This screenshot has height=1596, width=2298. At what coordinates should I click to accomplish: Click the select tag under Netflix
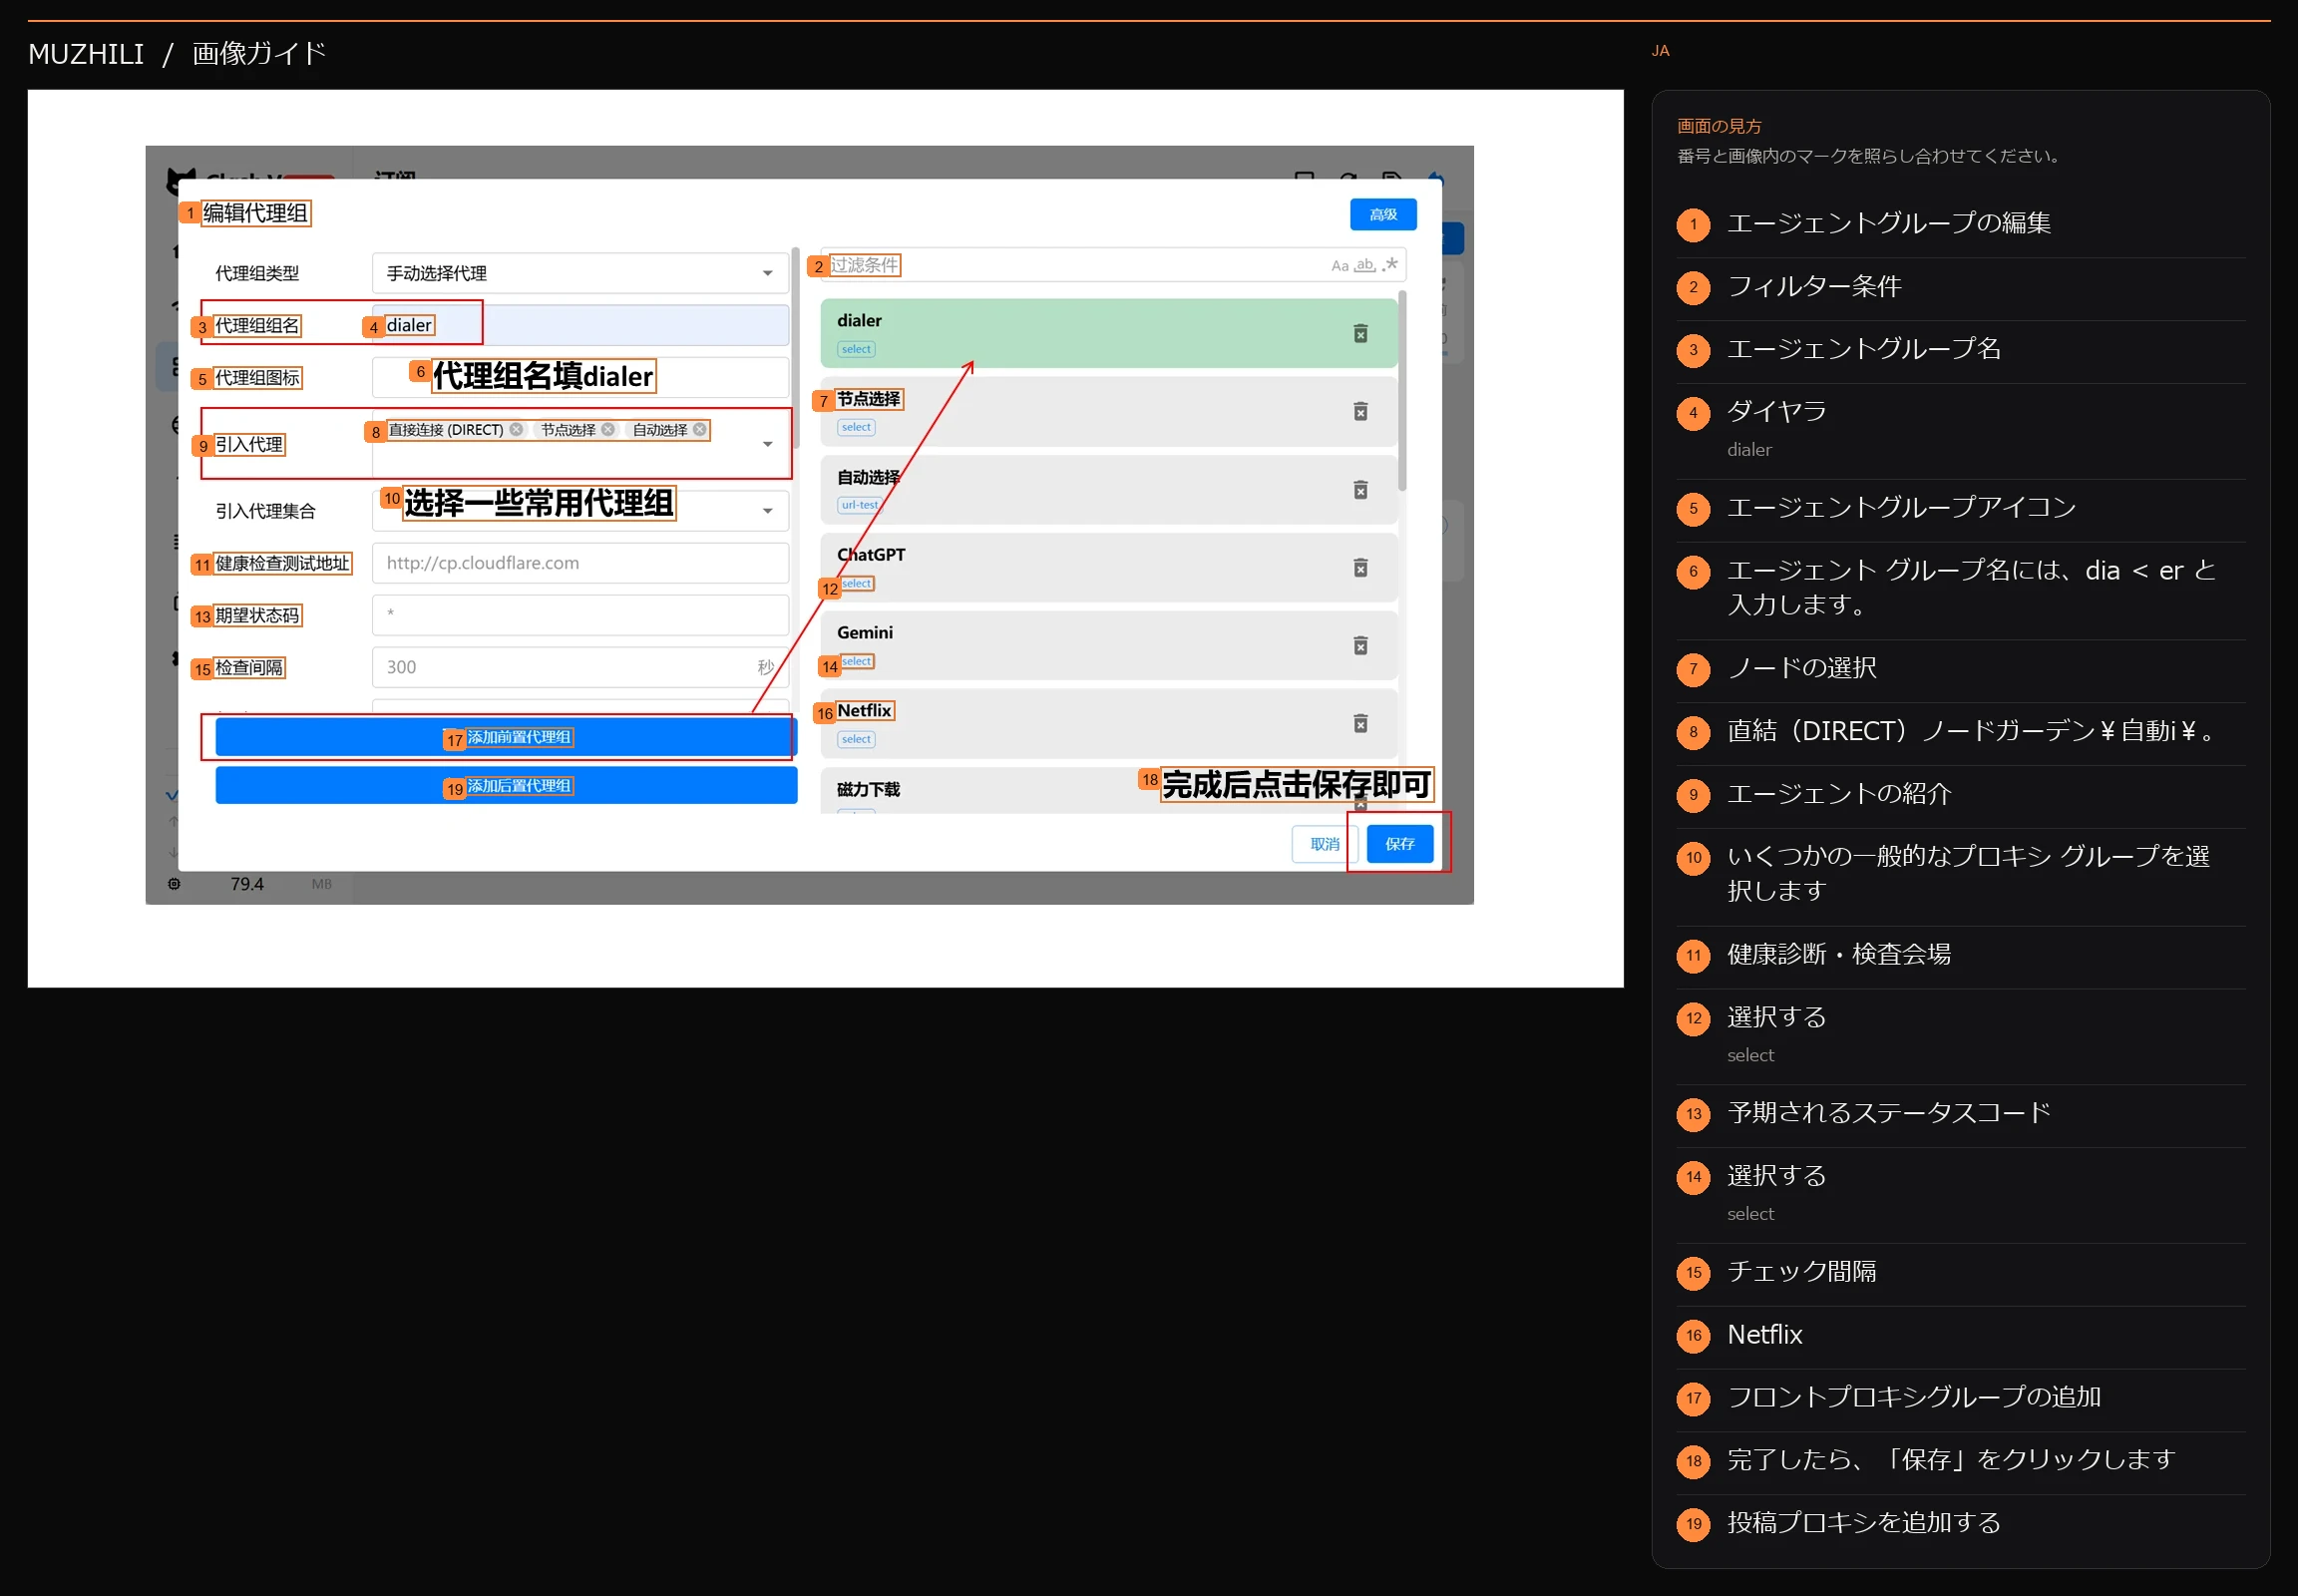pyautogui.click(x=856, y=740)
